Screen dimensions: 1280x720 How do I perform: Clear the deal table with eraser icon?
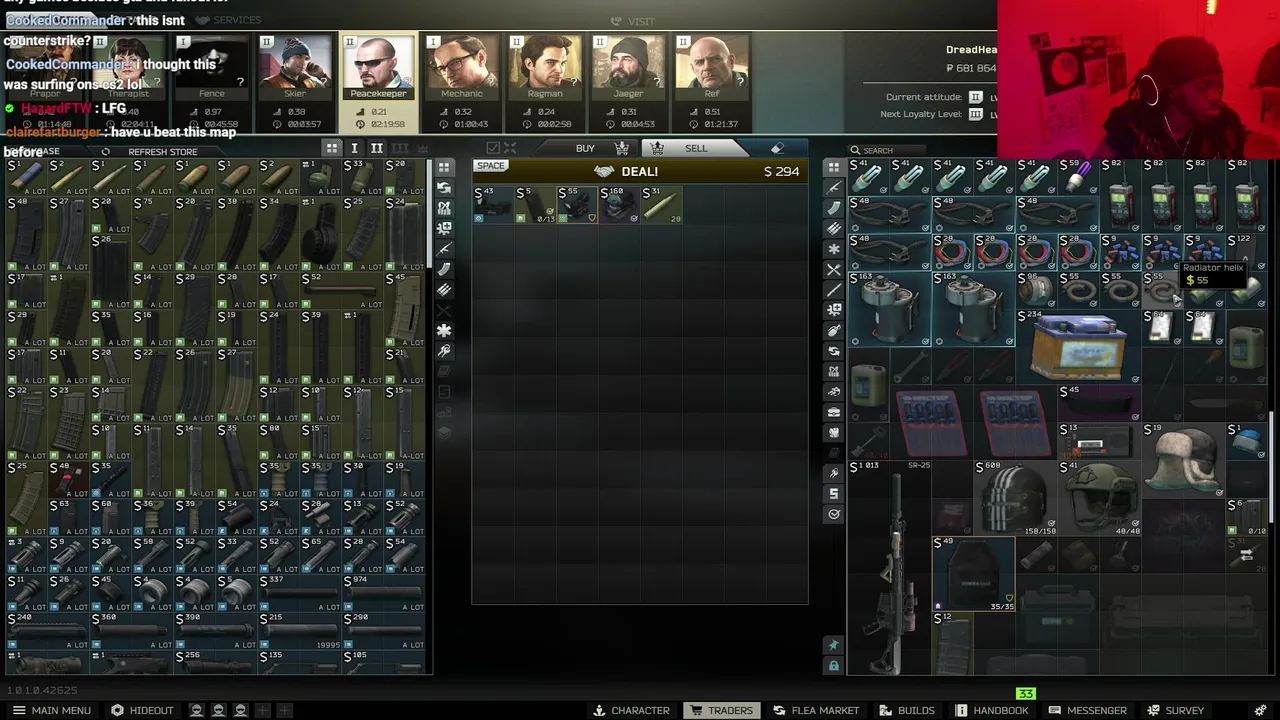[777, 148]
